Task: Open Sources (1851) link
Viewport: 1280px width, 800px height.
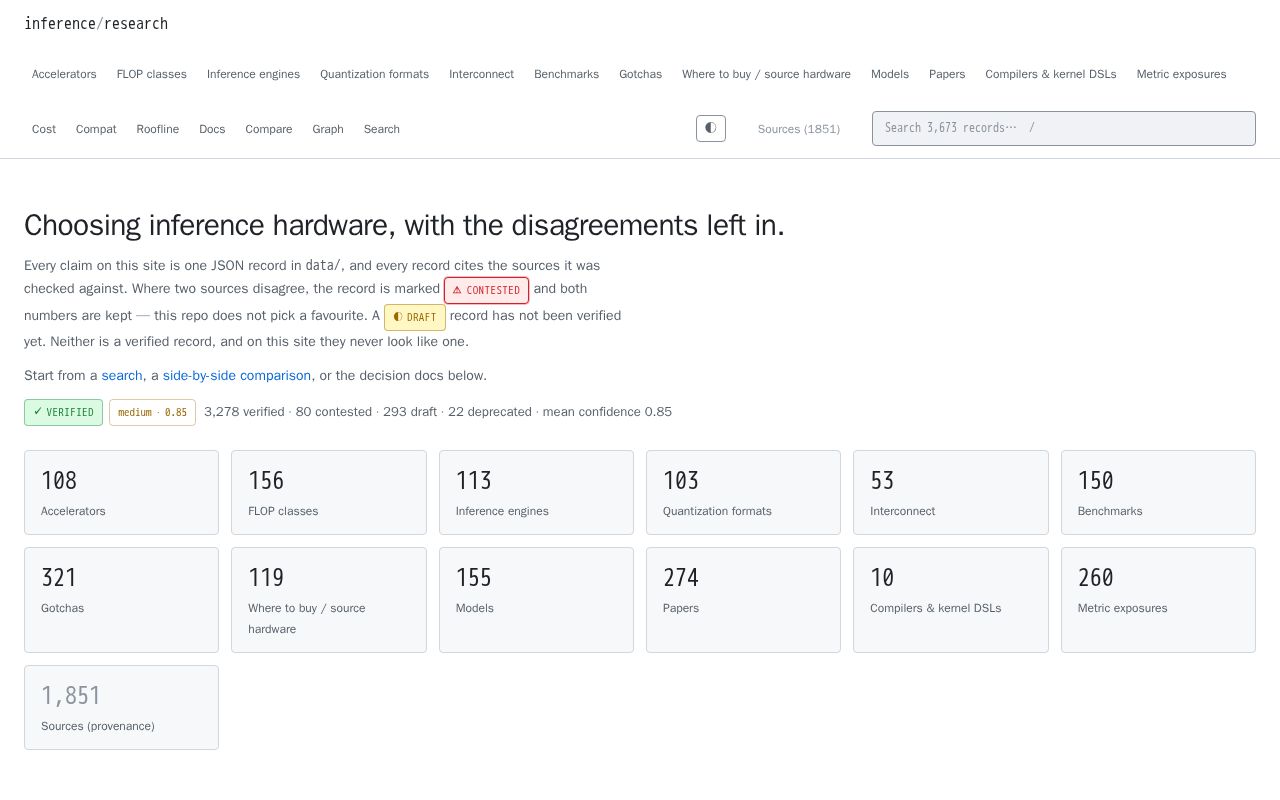Action: tap(799, 129)
